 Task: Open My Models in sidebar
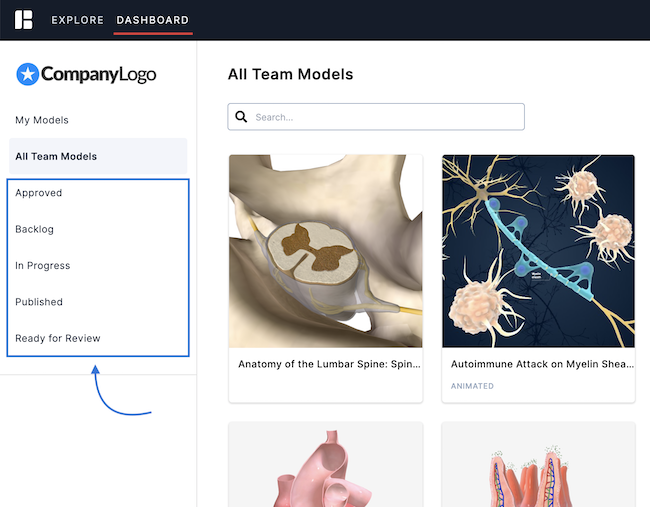(42, 120)
